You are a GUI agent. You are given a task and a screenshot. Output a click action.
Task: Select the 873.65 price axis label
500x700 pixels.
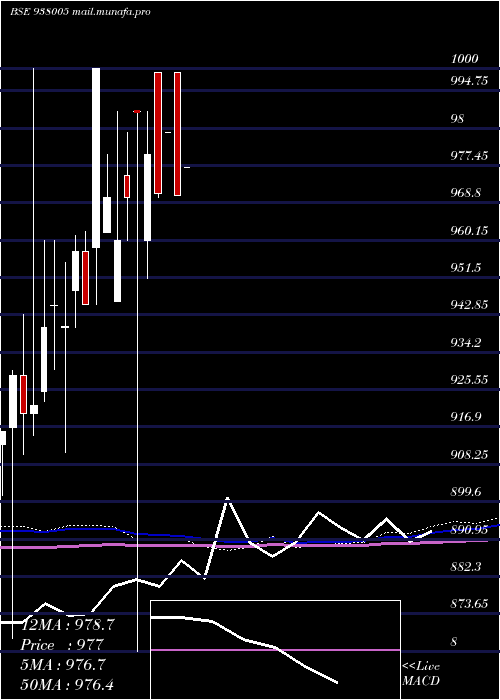point(469,604)
